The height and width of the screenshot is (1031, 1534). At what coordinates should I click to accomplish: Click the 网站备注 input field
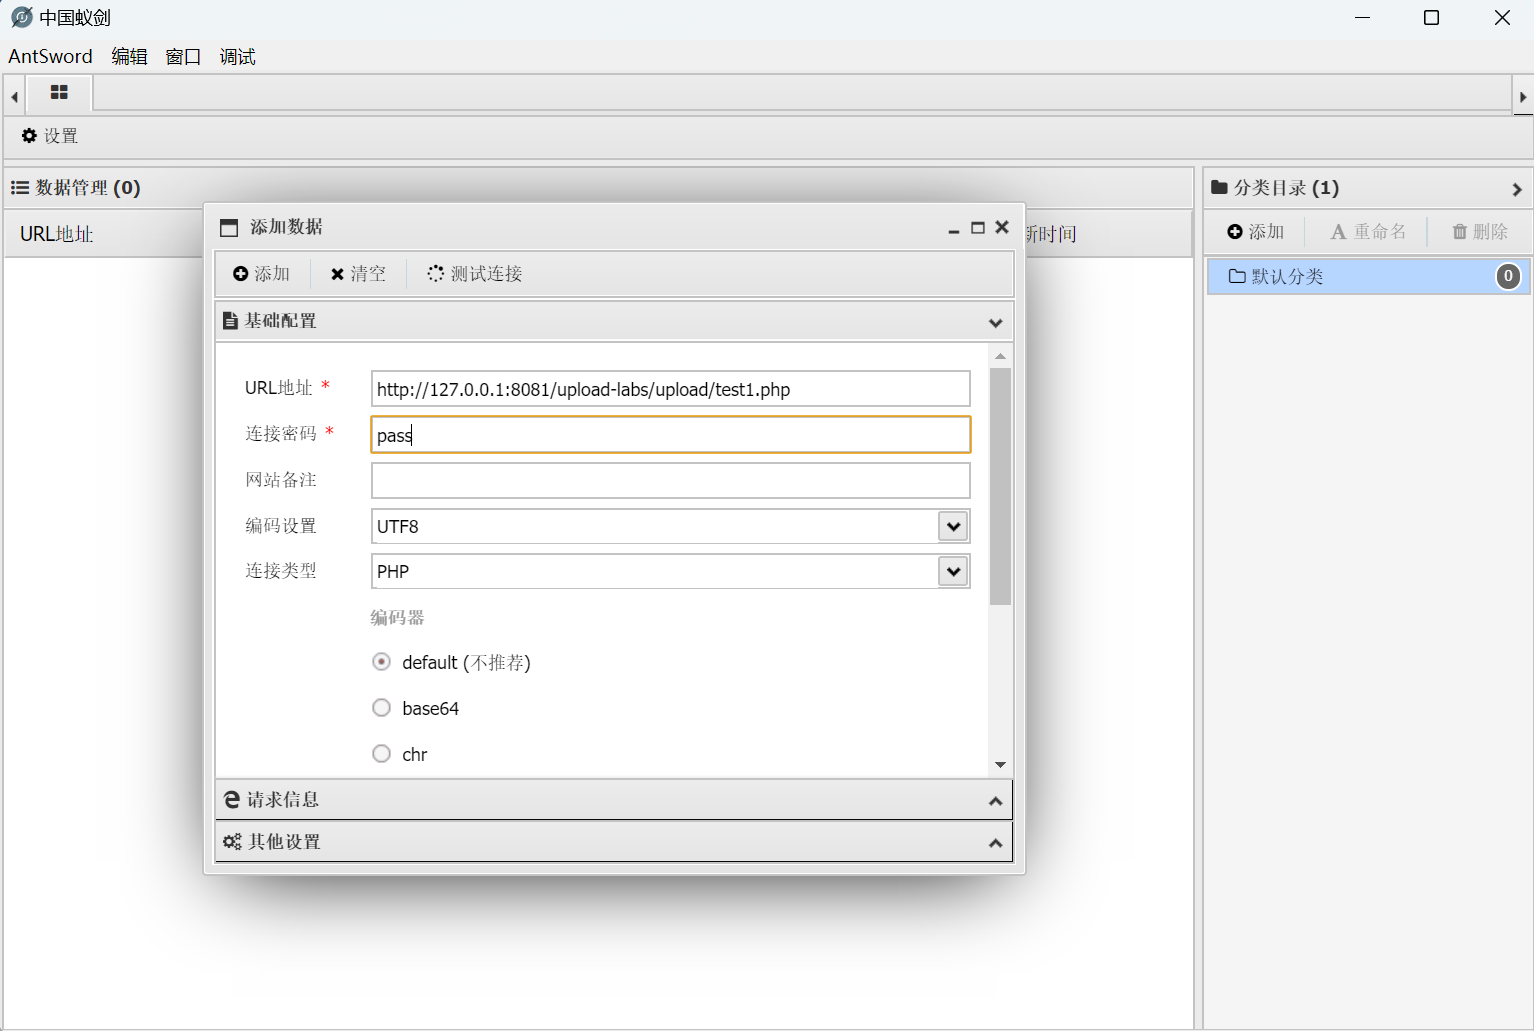coord(670,480)
